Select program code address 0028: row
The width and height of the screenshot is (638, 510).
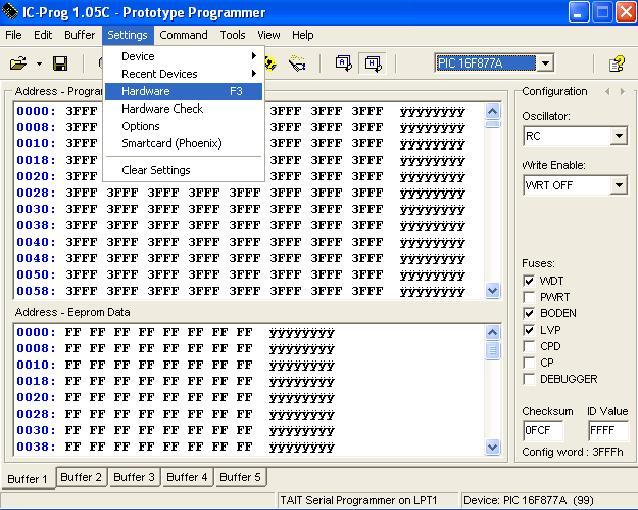click(240, 193)
